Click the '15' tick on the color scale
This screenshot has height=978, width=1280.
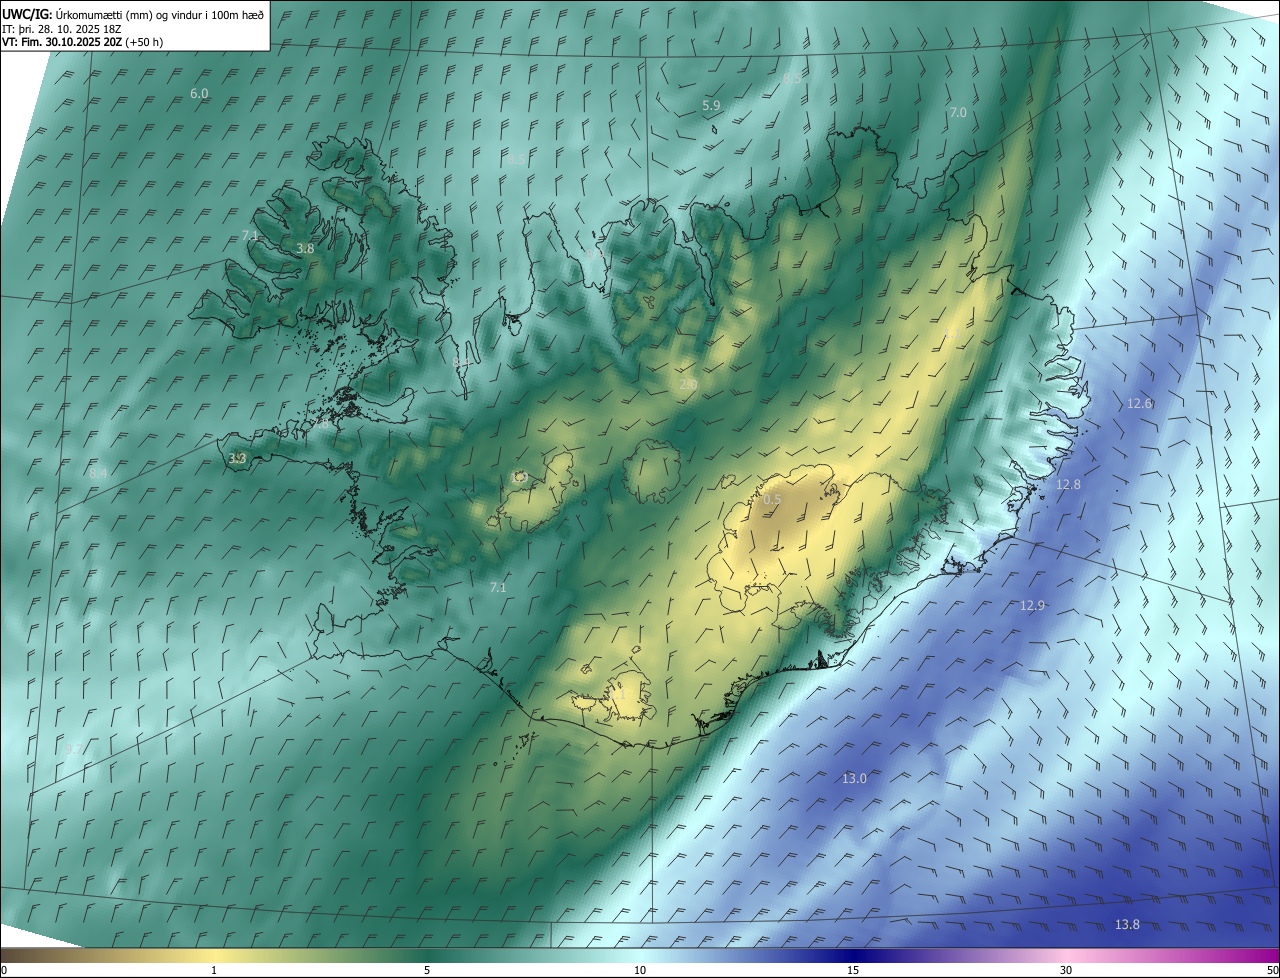click(x=853, y=970)
